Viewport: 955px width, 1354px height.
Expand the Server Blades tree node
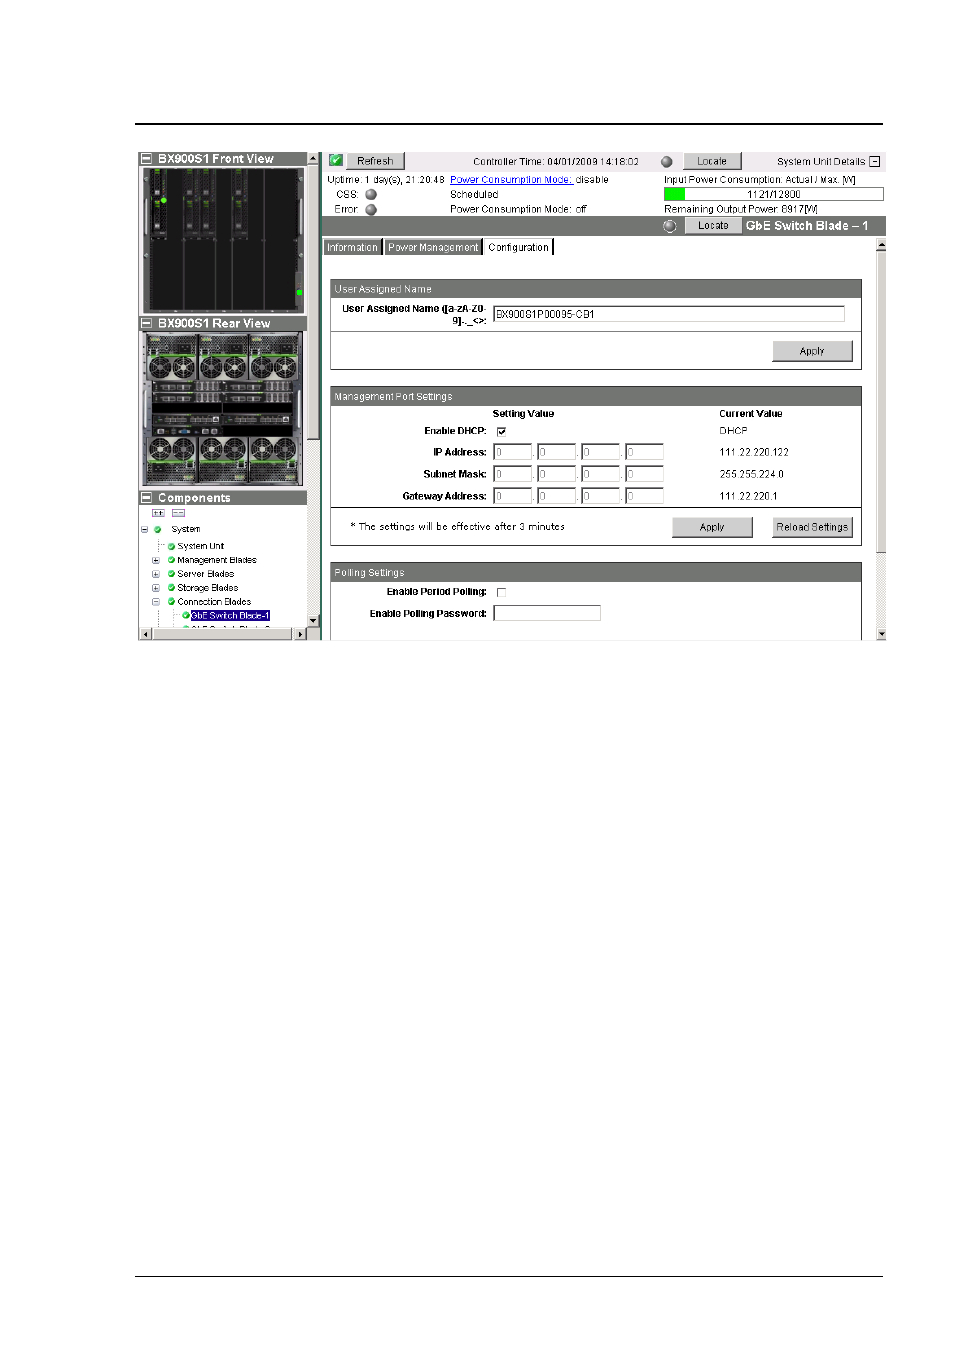pyautogui.click(x=155, y=574)
